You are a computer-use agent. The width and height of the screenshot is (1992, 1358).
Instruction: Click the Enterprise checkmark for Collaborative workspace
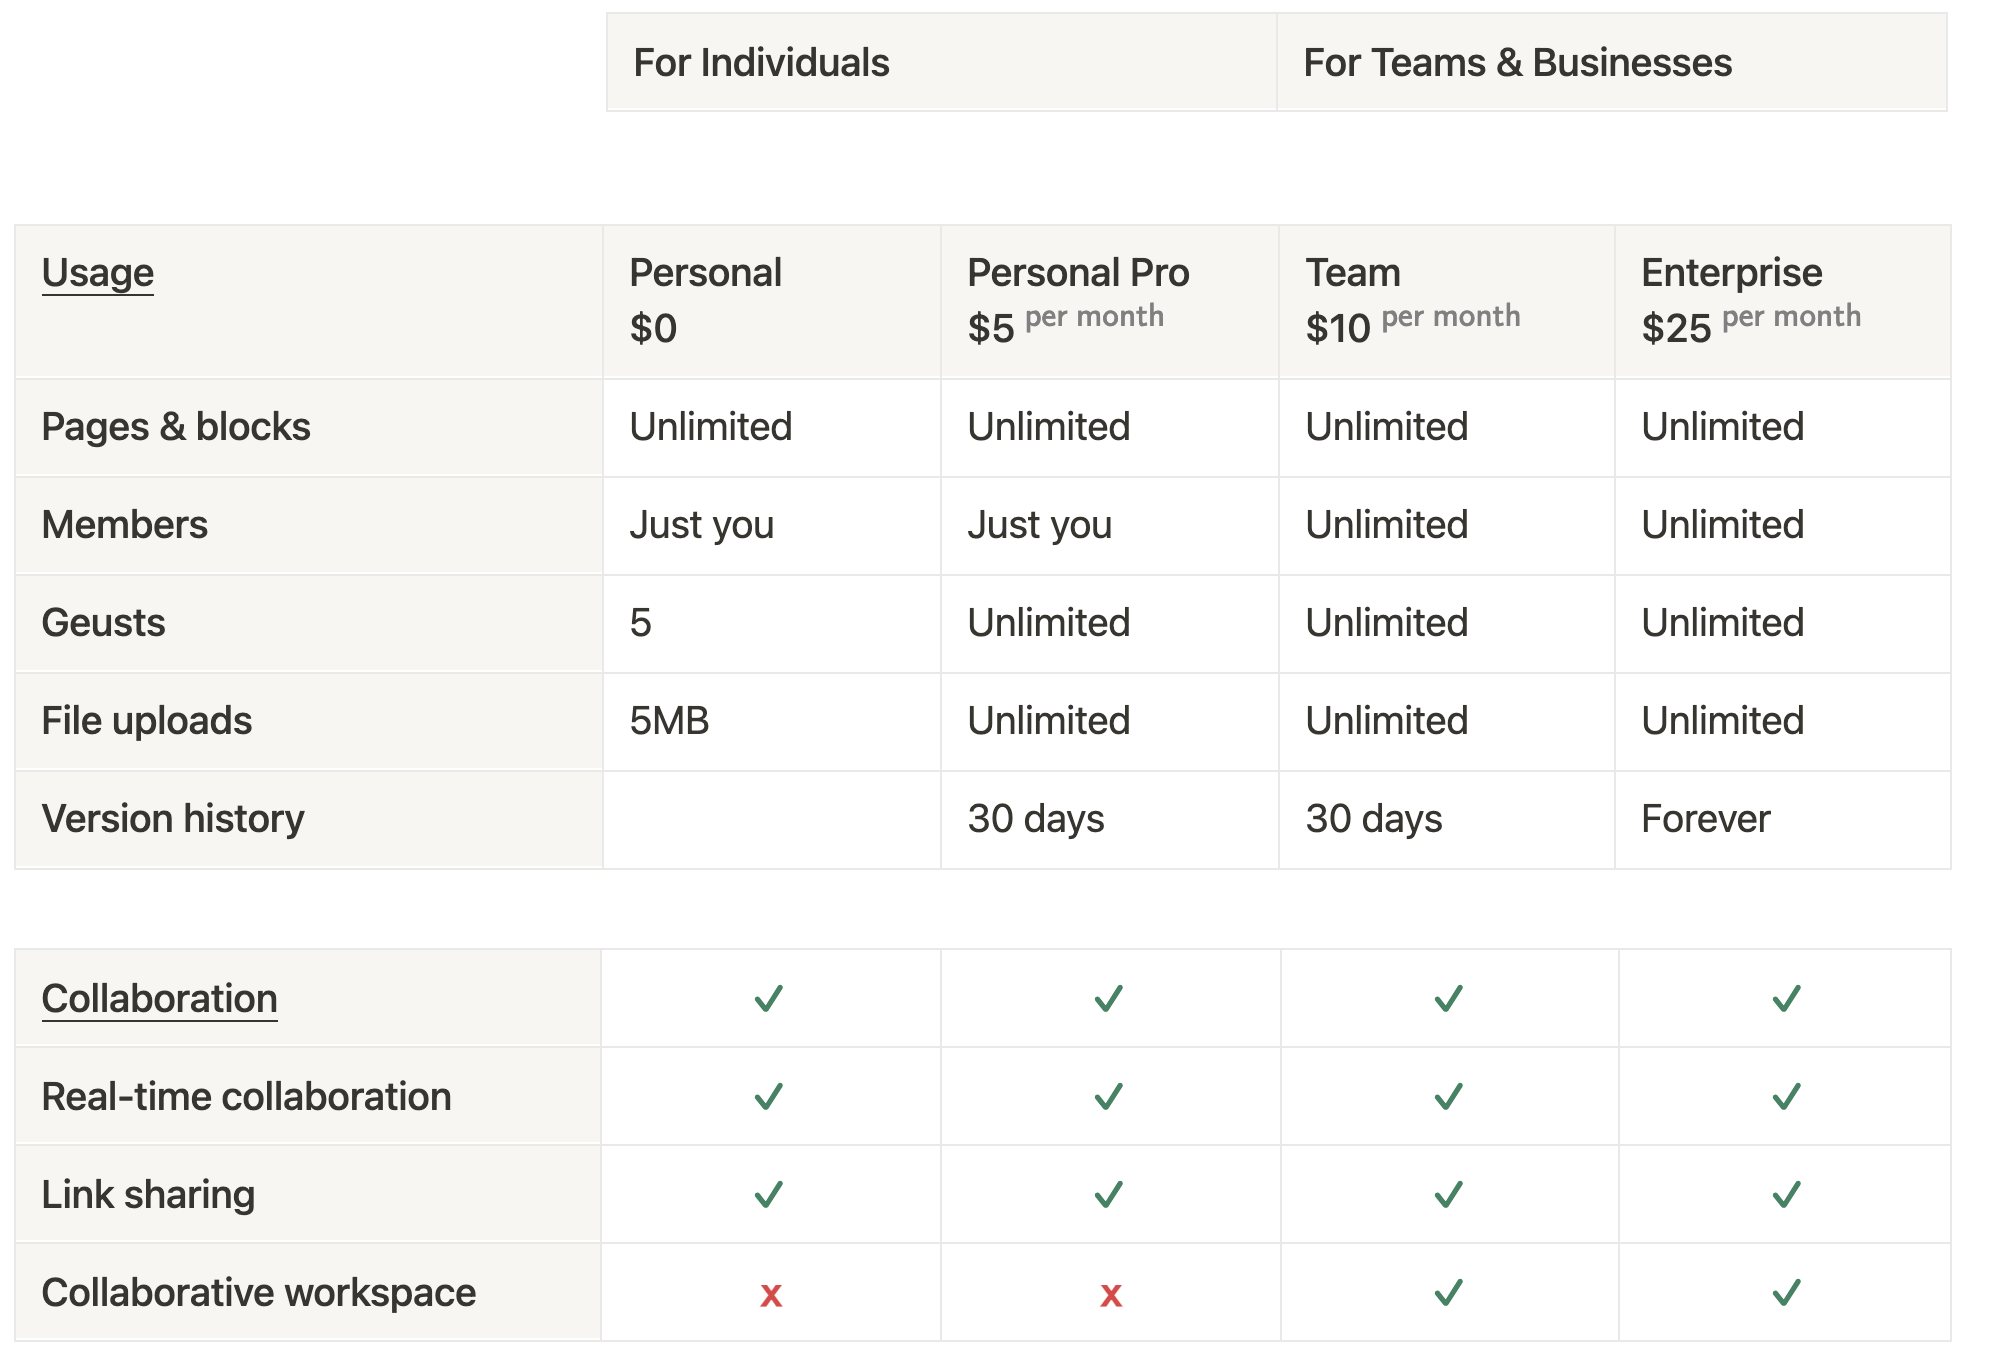[1786, 1292]
